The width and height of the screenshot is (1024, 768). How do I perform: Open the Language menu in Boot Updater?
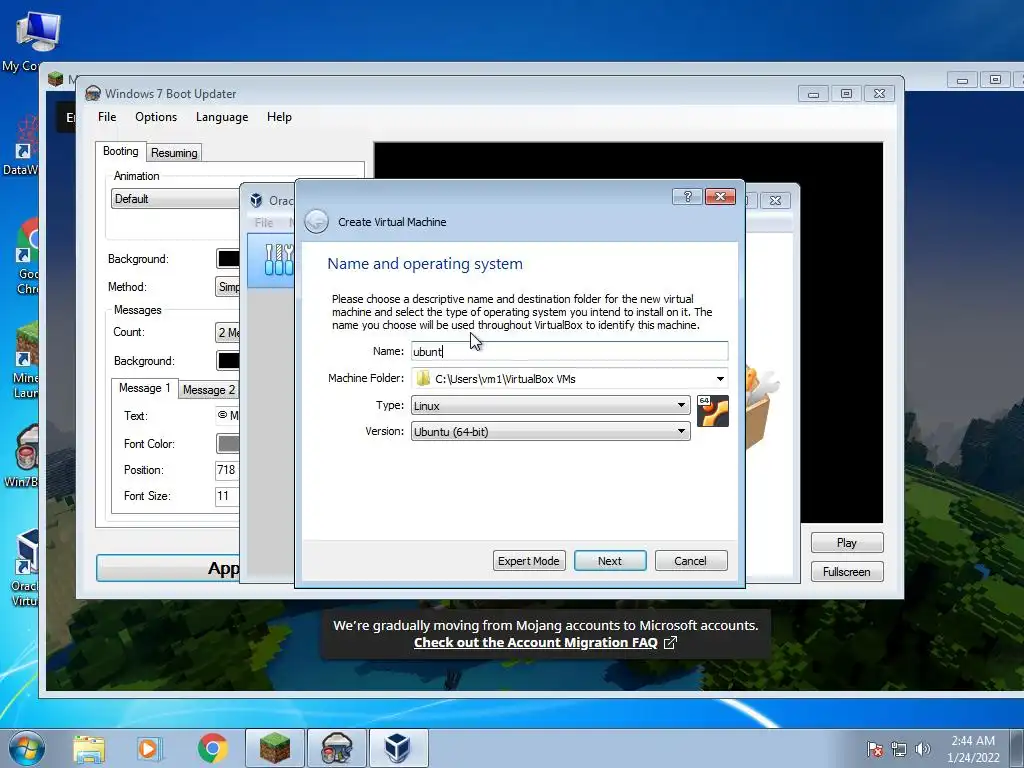click(x=222, y=117)
